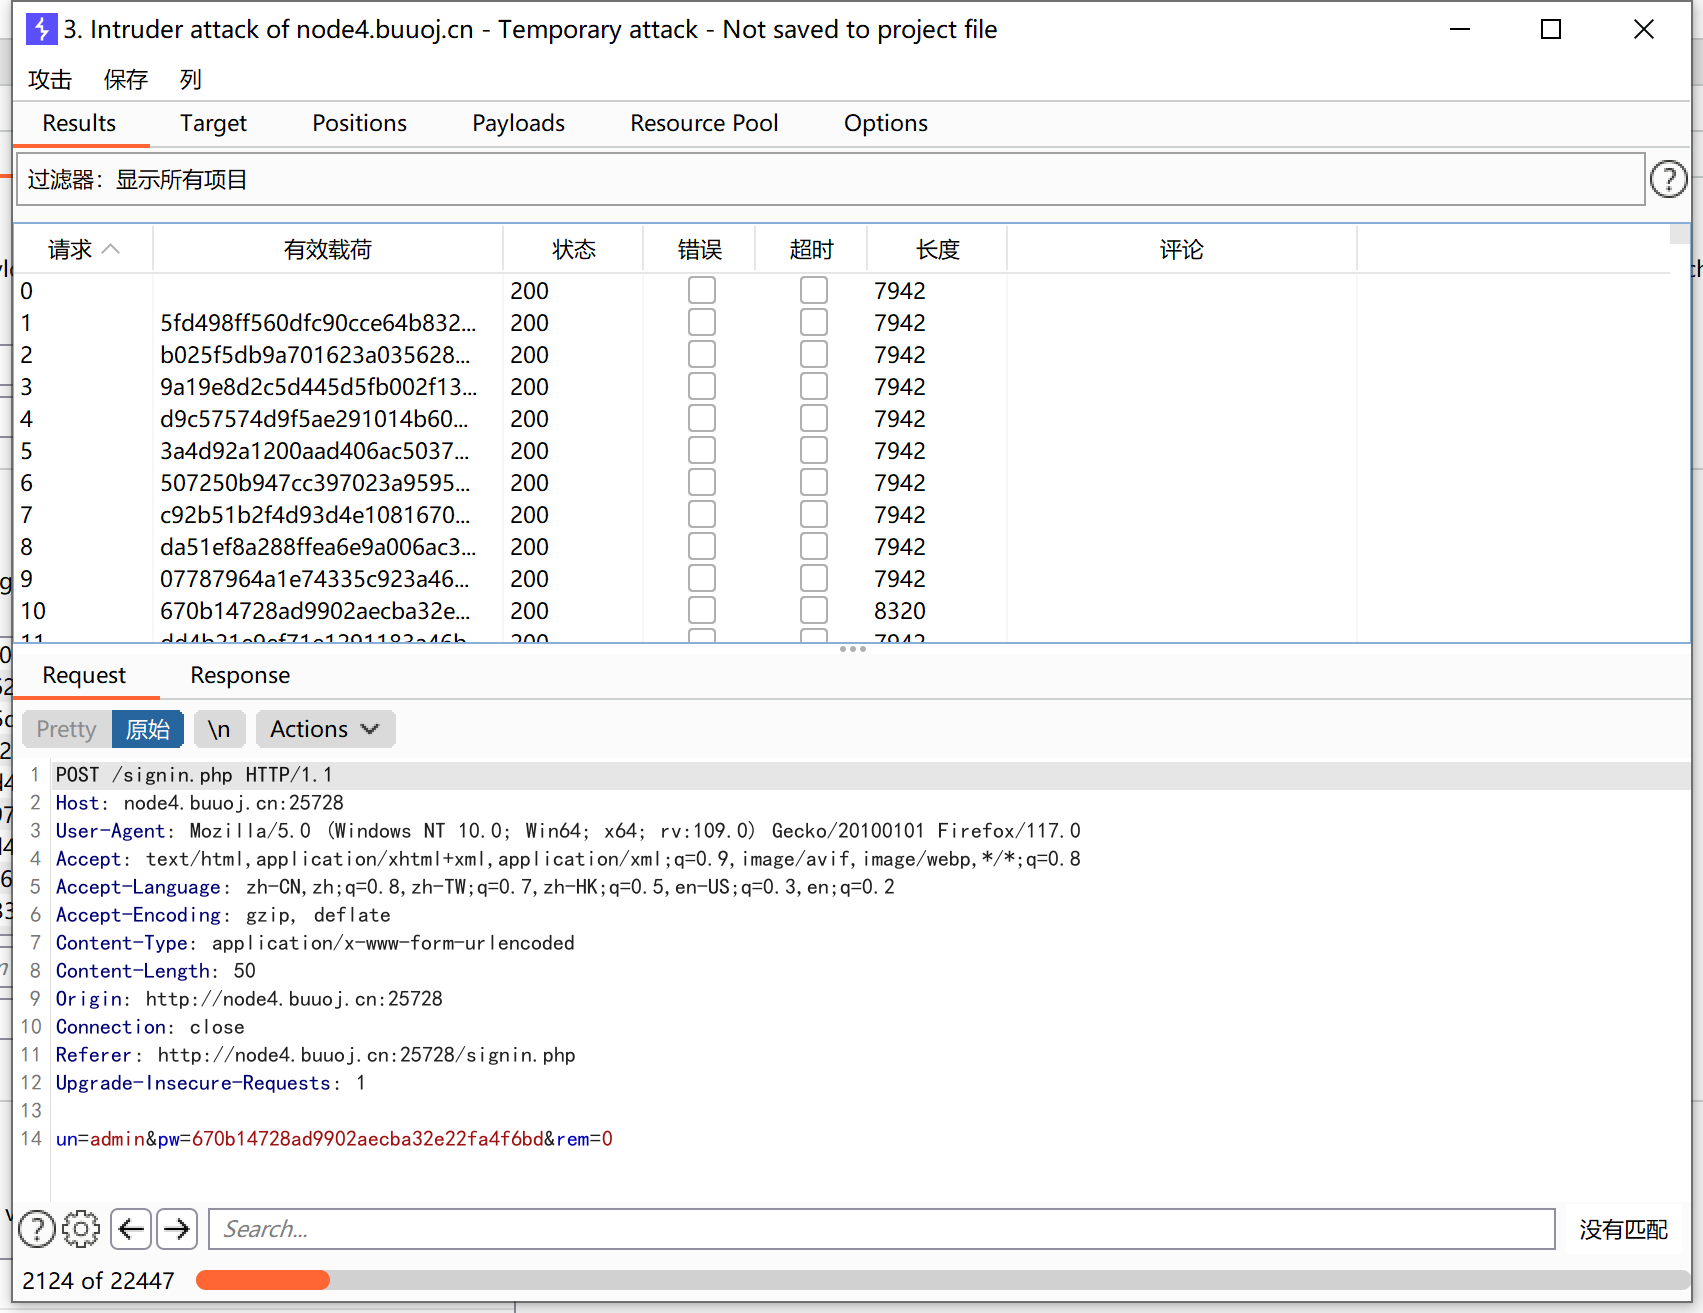Image resolution: width=1703 pixels, height=1313 pixels.
Task: Tick the error checkbox for request 7
Action: tap(702, 514)
